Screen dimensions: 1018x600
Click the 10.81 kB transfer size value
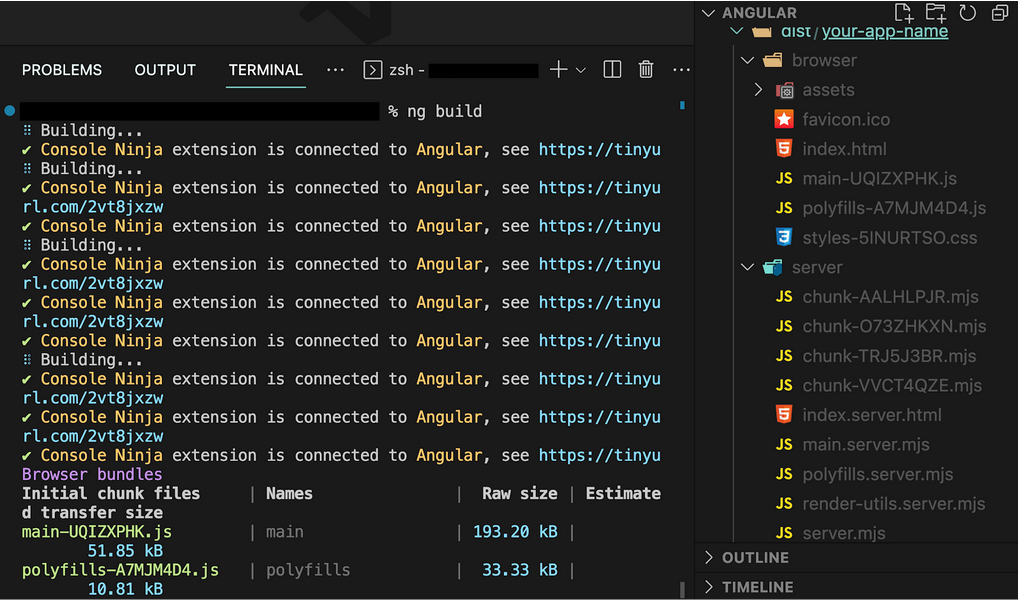(x=125, y=589)
